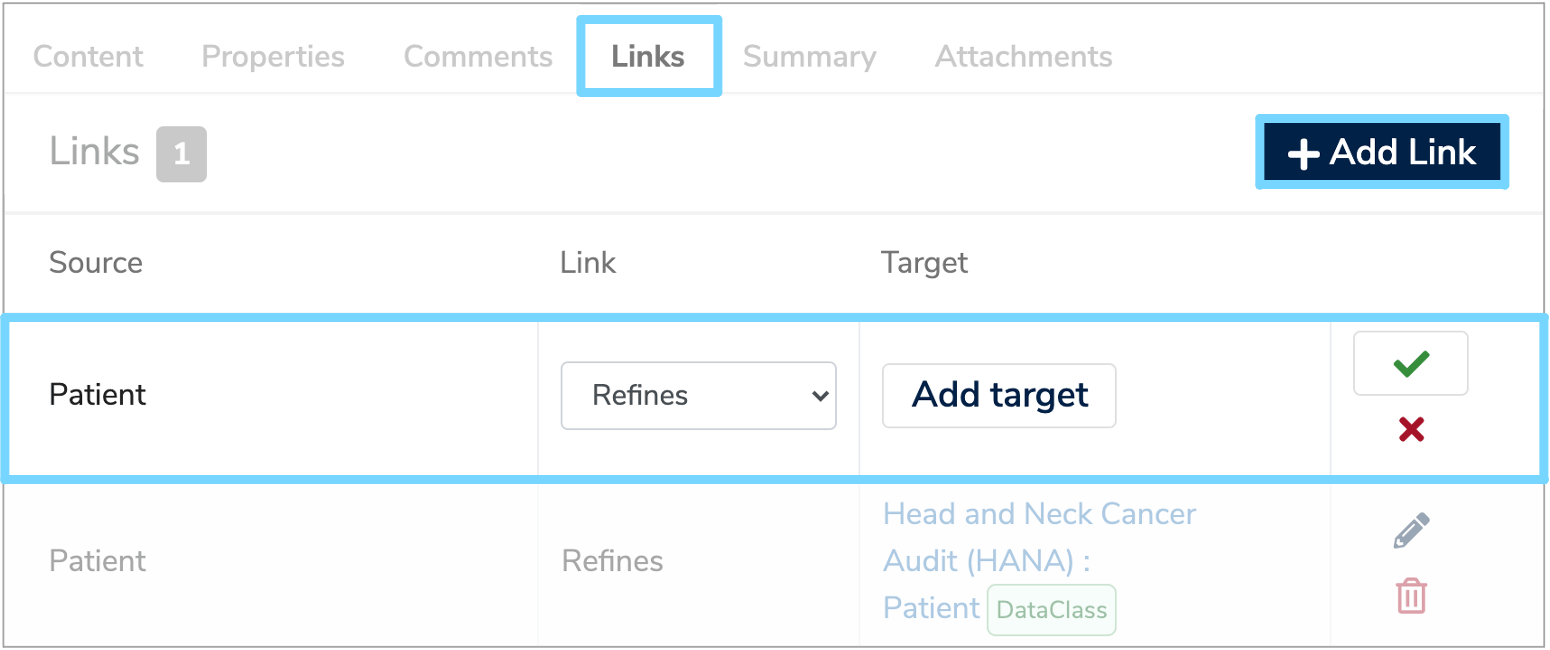Switch to the Content tab
The height and width of the screenshot is (650, 1550).
[x=87, y=57]
